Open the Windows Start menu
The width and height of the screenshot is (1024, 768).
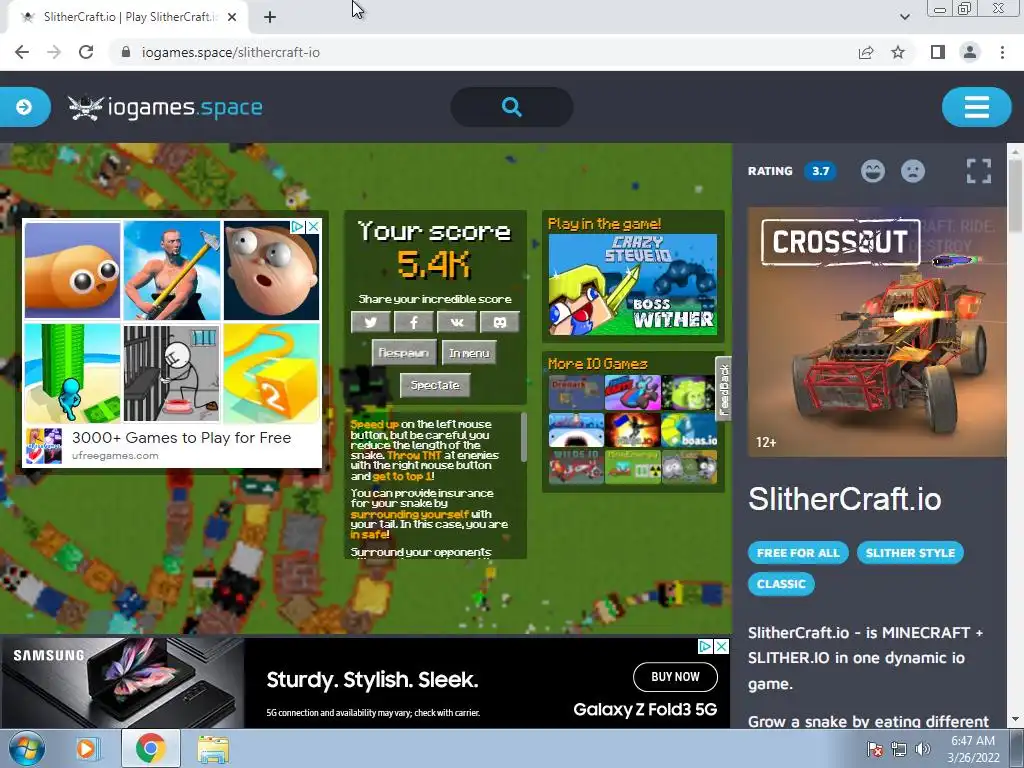[27, 748]
